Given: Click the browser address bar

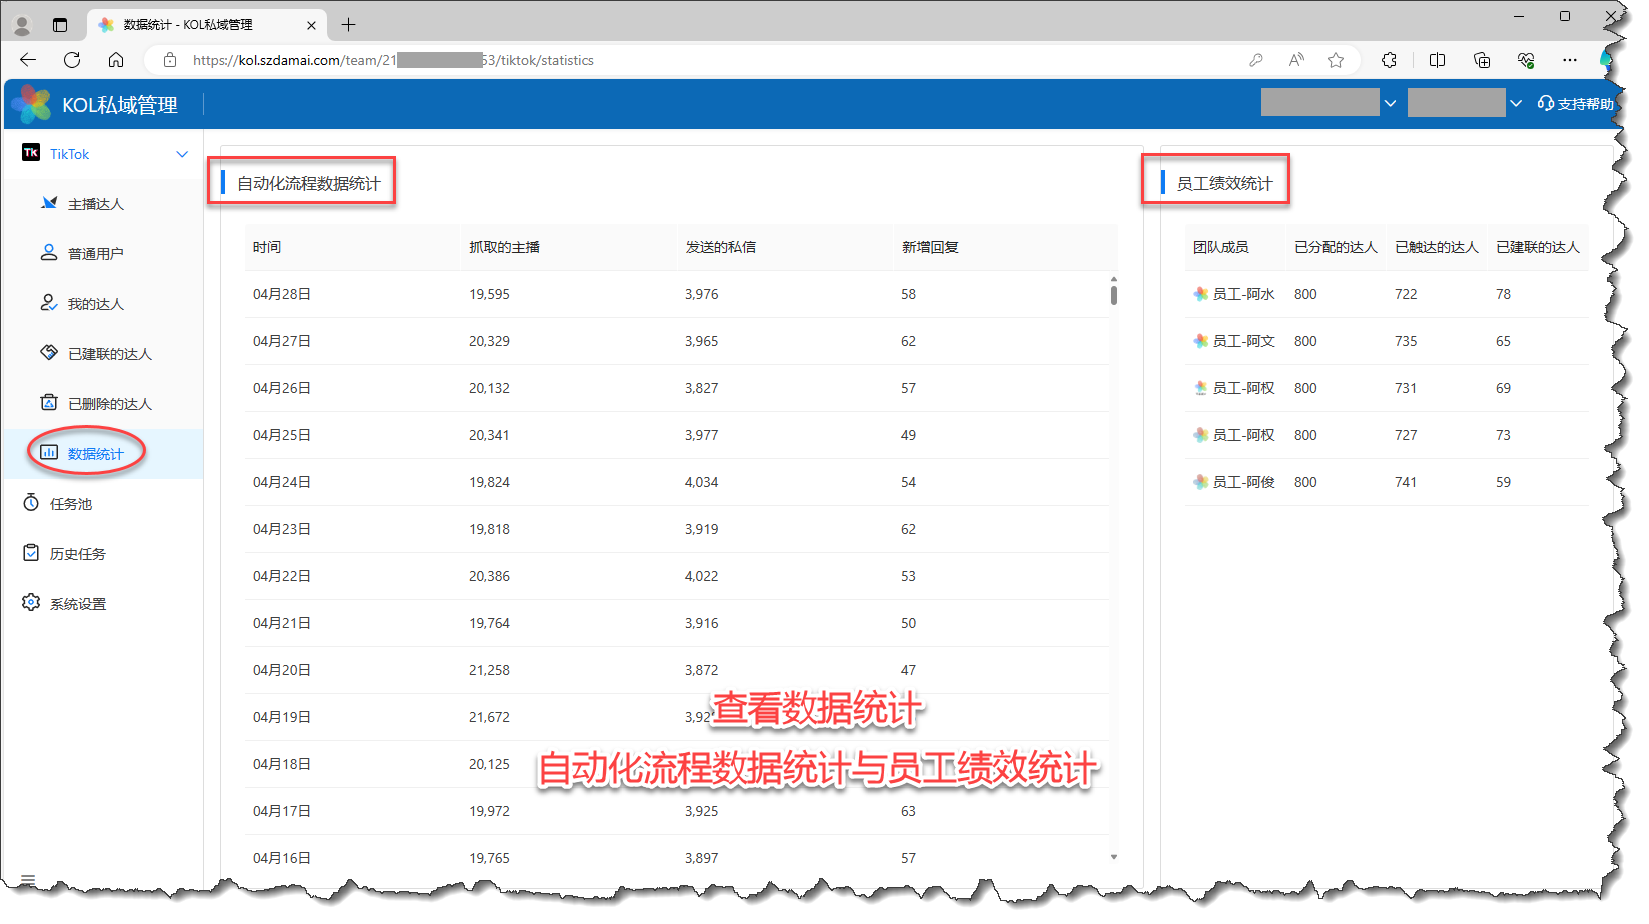Looking at the screenshot, I should pos(700,60).
